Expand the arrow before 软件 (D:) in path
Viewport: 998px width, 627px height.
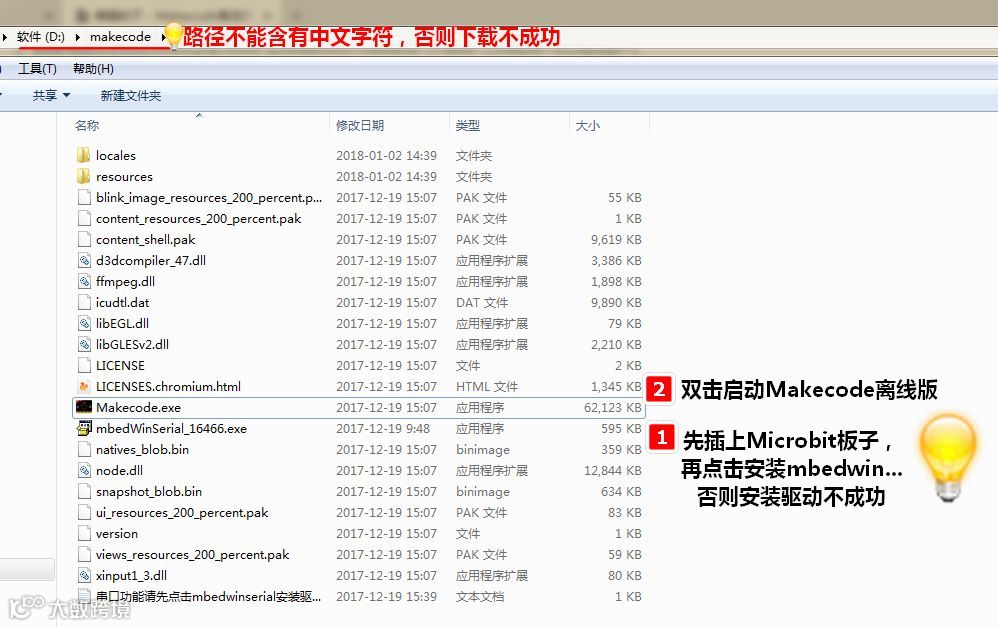point(4,37)
